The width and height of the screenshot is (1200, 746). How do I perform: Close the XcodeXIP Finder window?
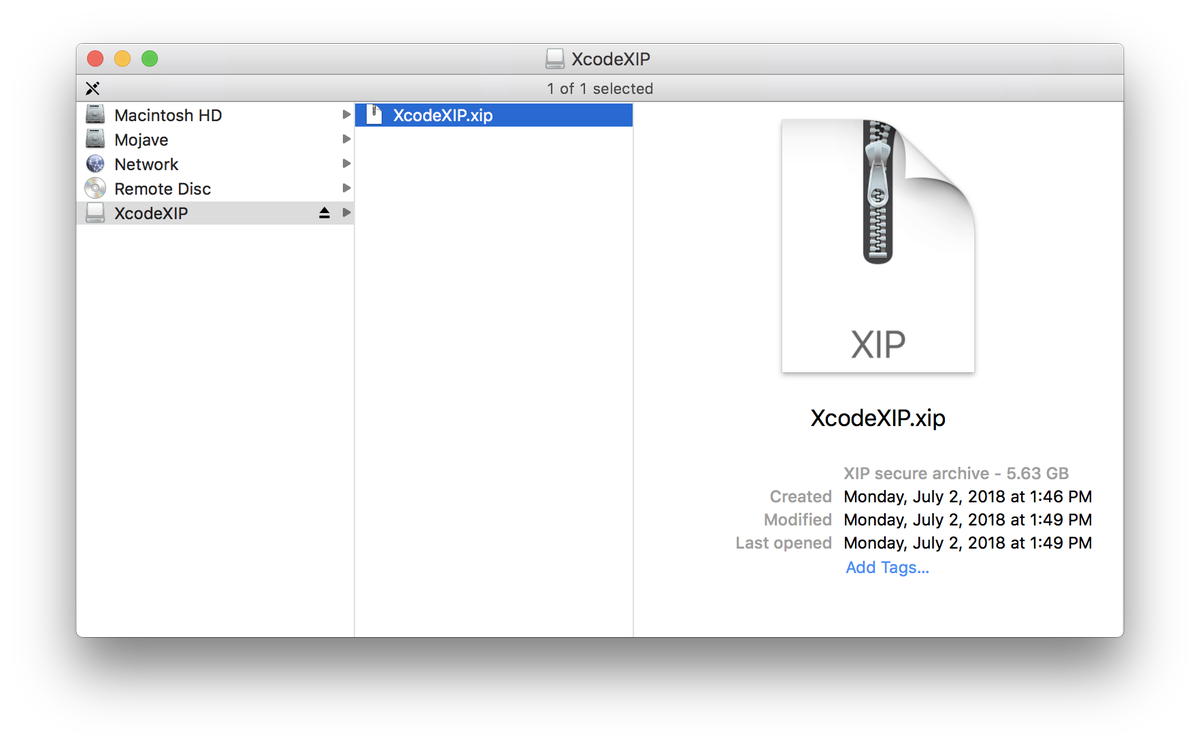pos(96,59)
